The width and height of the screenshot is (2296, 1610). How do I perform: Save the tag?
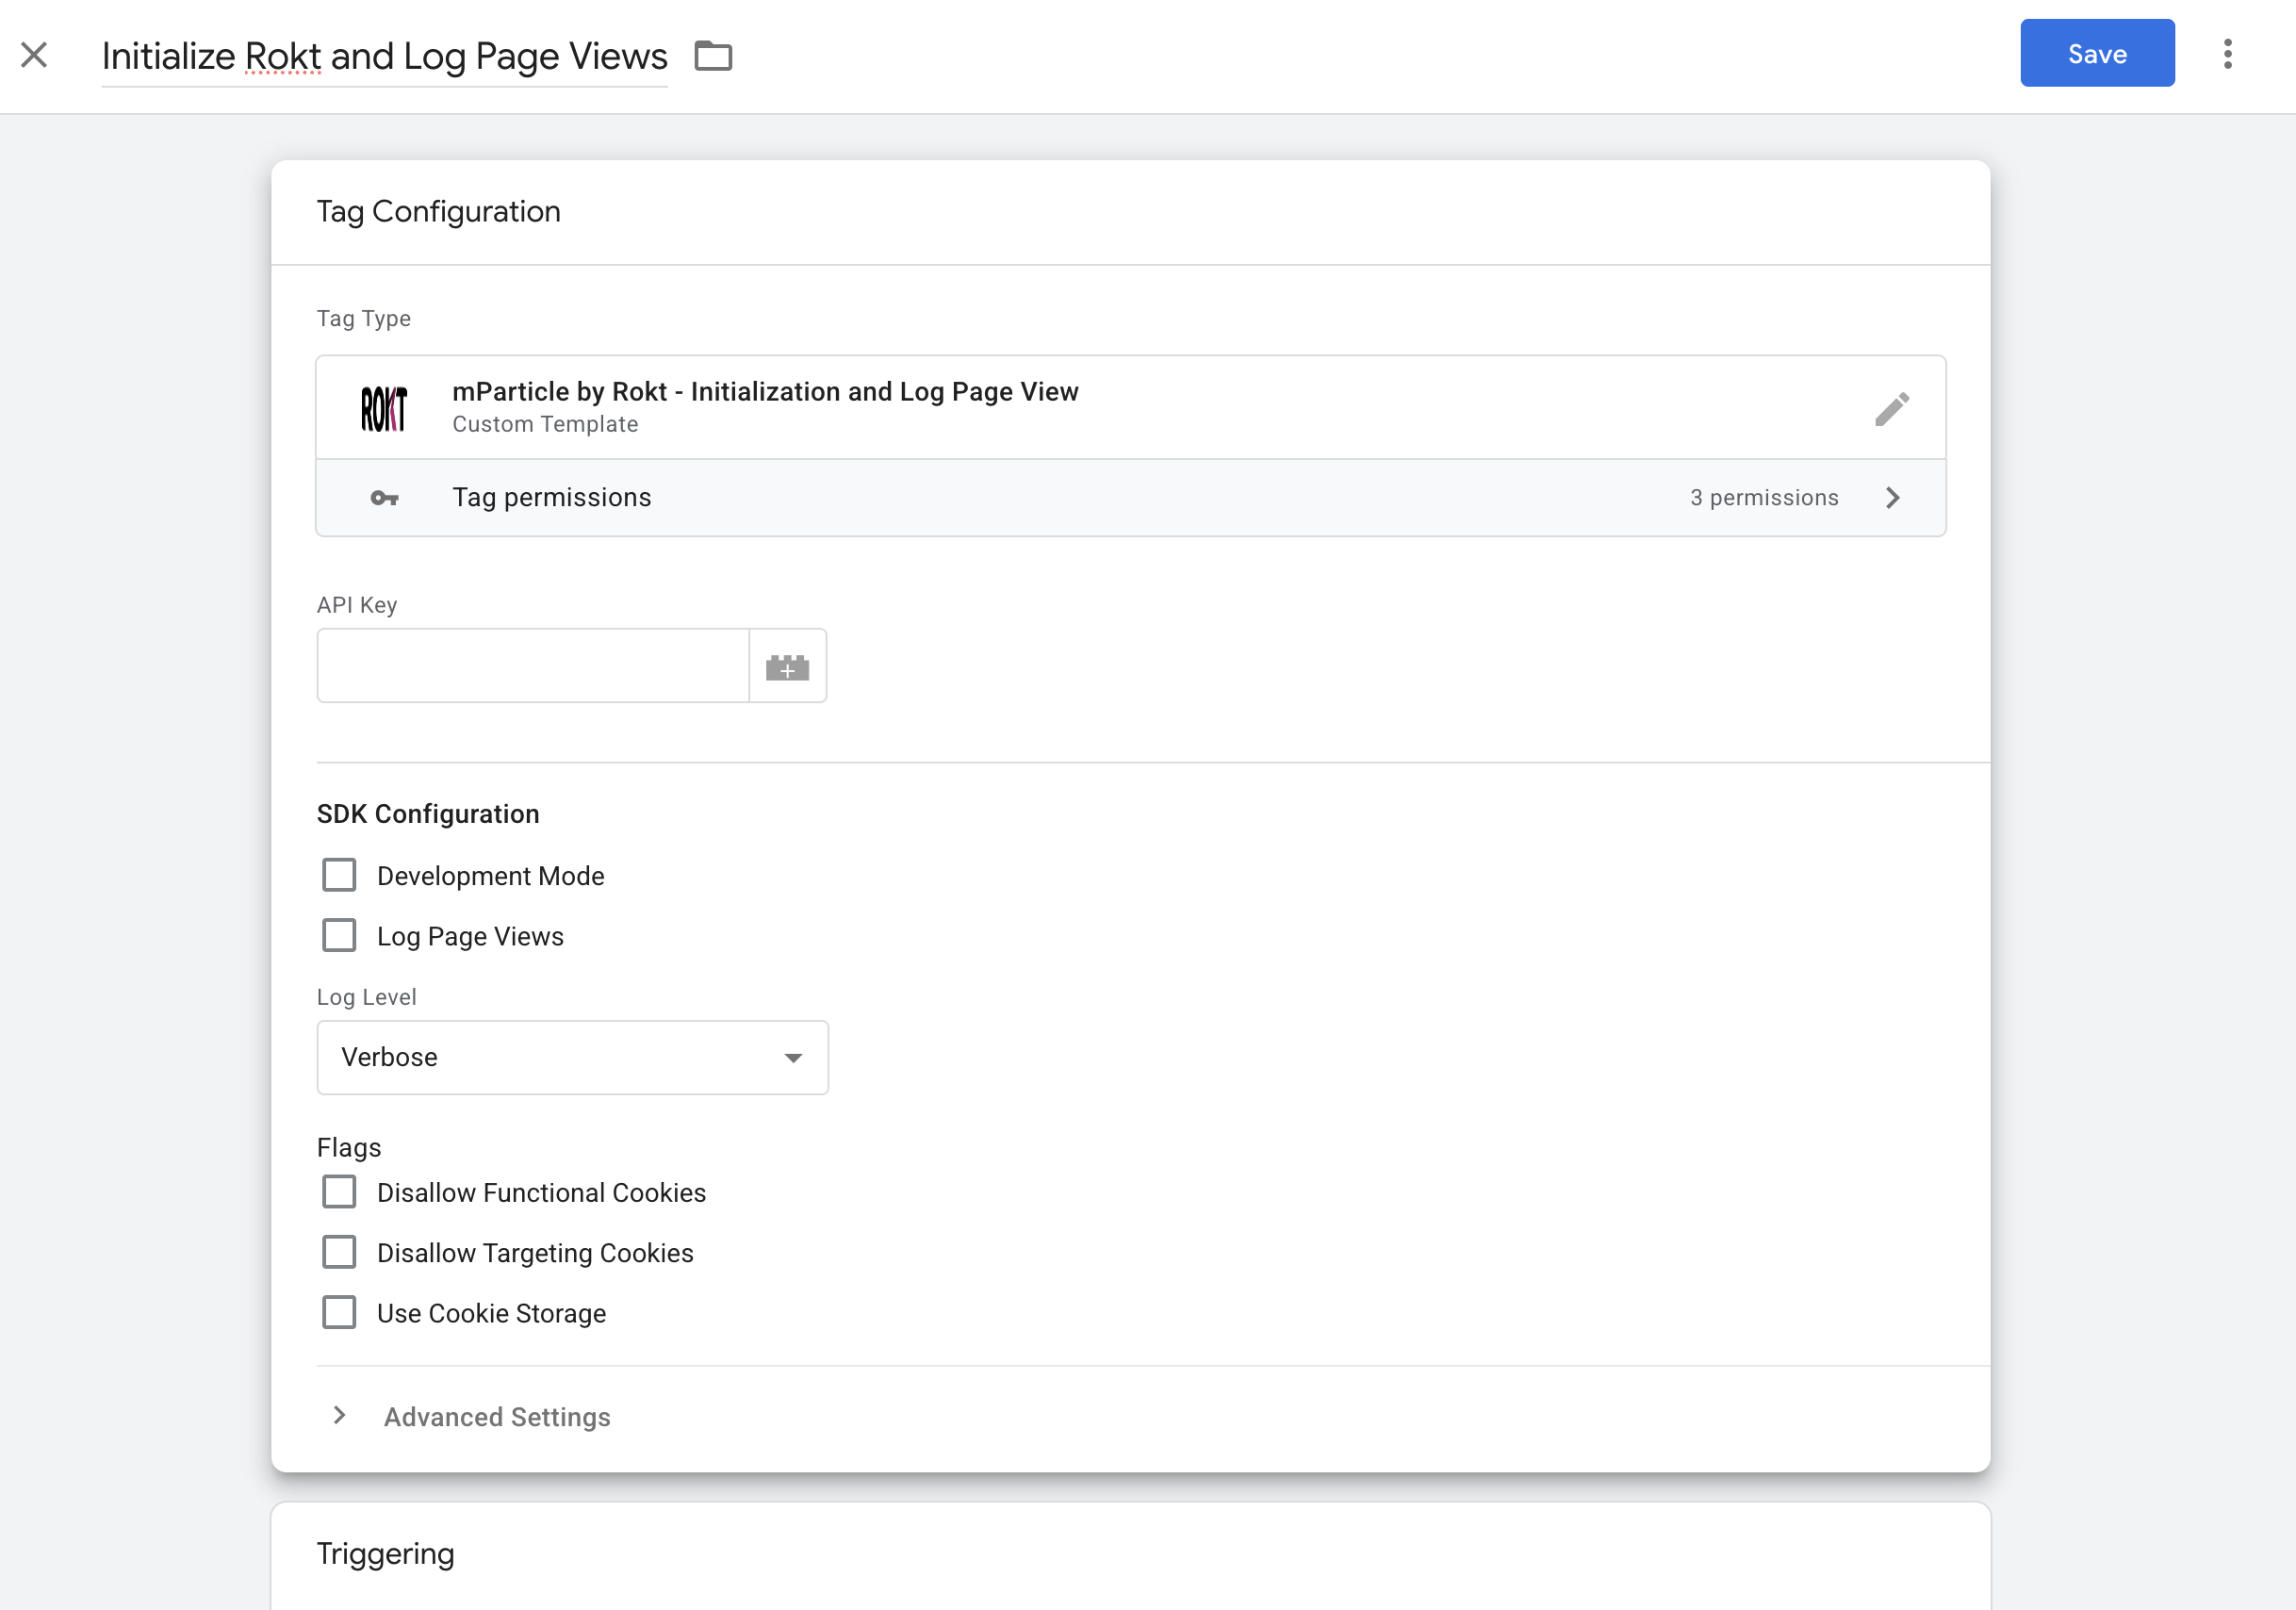pos(2097,53)
